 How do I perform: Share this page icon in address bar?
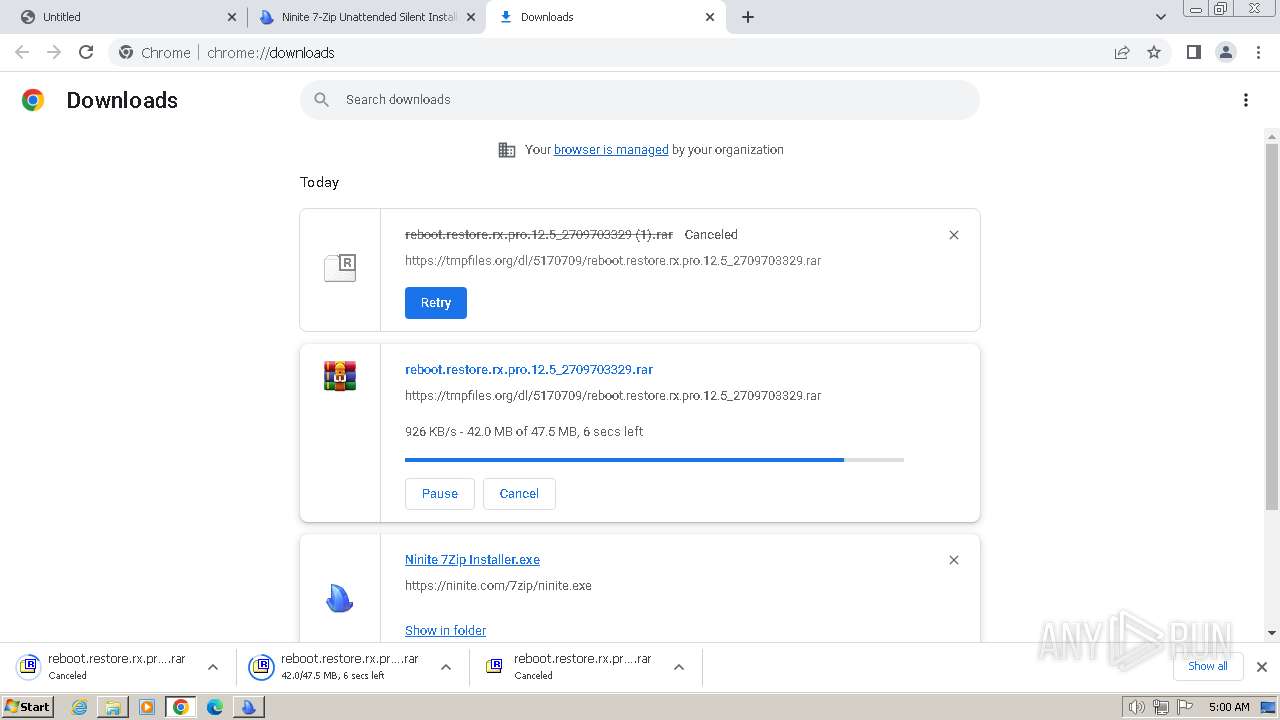(x=1122, y=52)
